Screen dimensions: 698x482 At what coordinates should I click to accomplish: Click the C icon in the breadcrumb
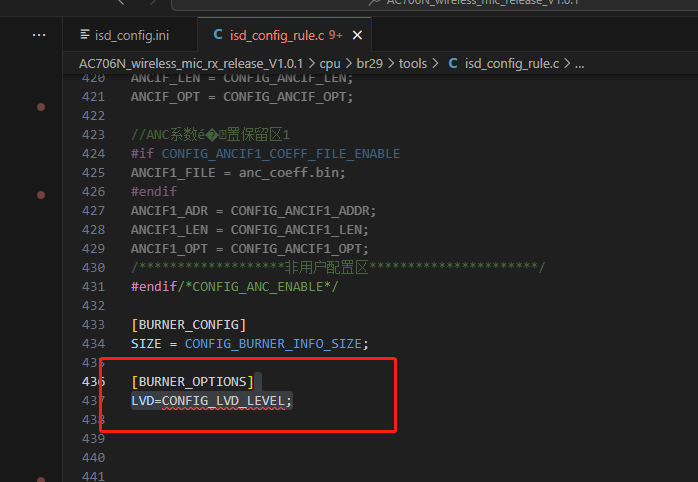pos(453,64)
